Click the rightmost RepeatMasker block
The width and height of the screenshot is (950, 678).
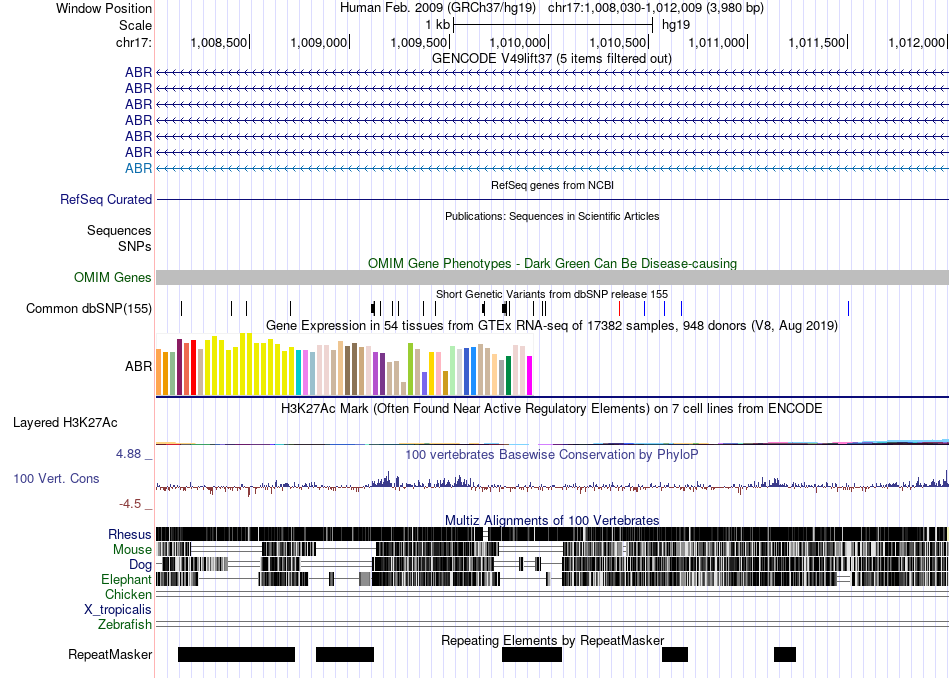tap(785, 654)
